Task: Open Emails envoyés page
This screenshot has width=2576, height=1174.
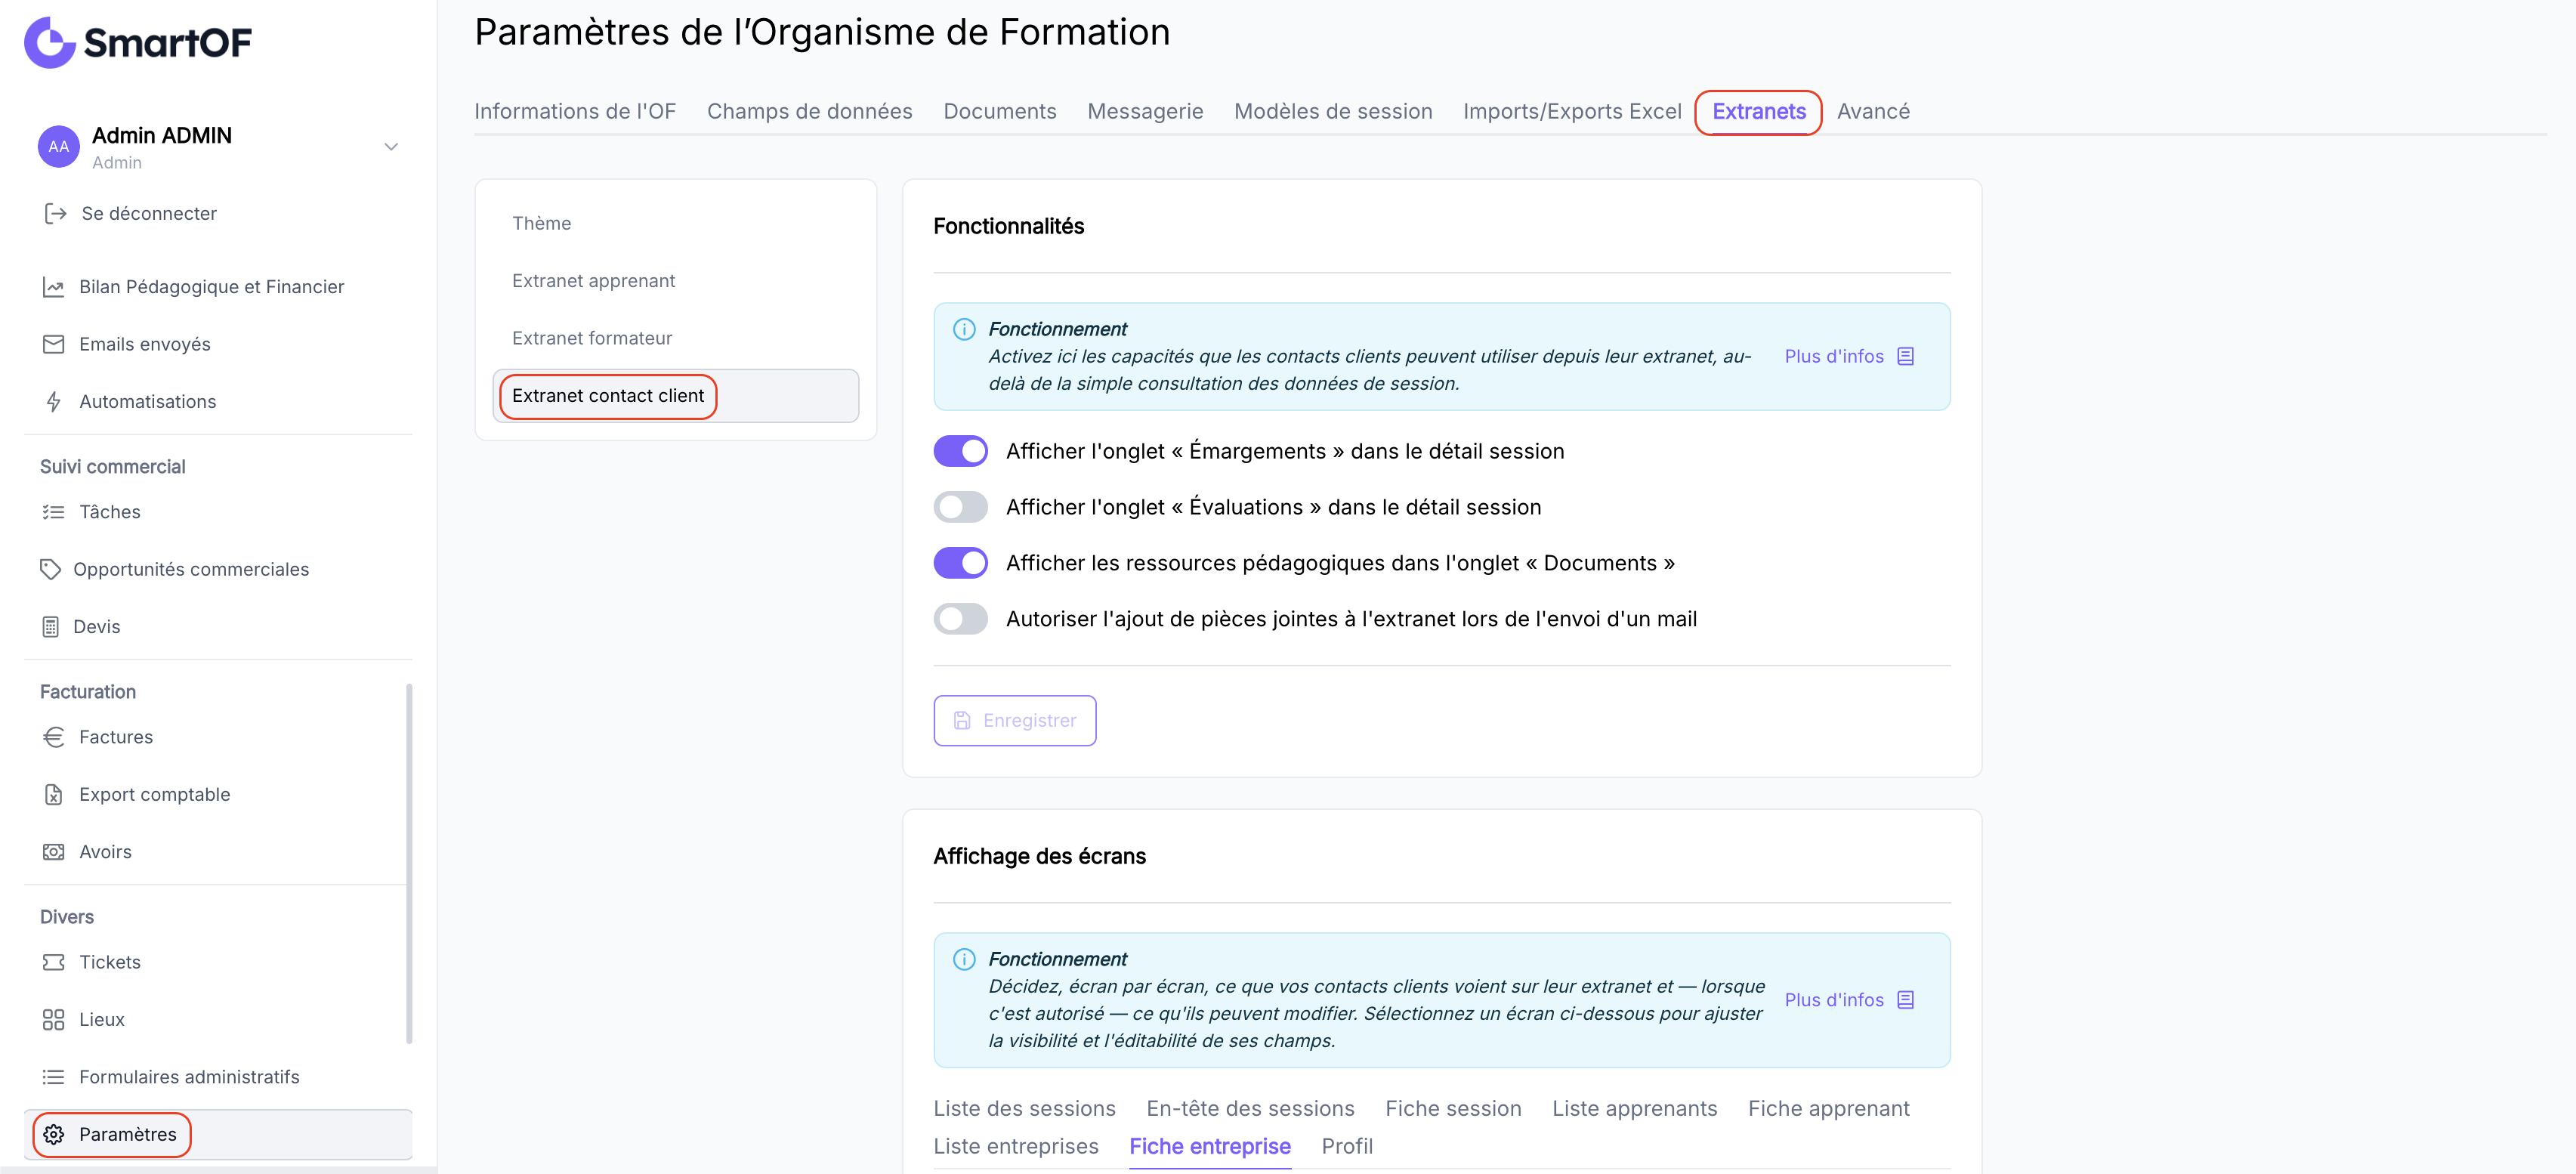Action: [x=145, y=344]
